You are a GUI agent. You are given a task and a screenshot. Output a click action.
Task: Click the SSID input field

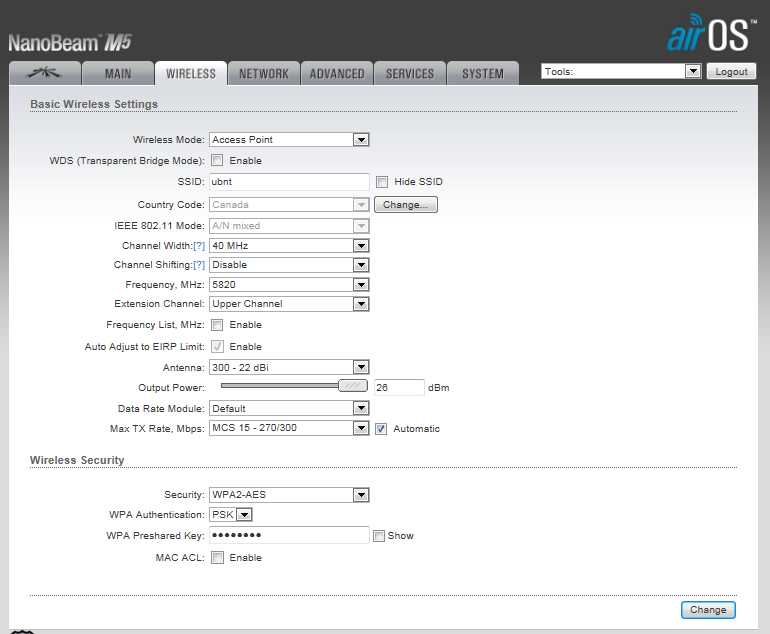[x=289, y=182]
